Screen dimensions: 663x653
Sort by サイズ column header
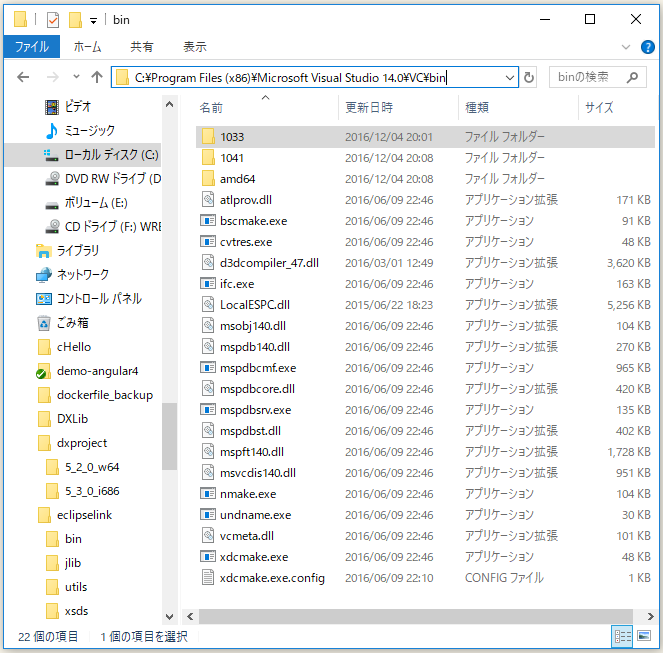599,107
